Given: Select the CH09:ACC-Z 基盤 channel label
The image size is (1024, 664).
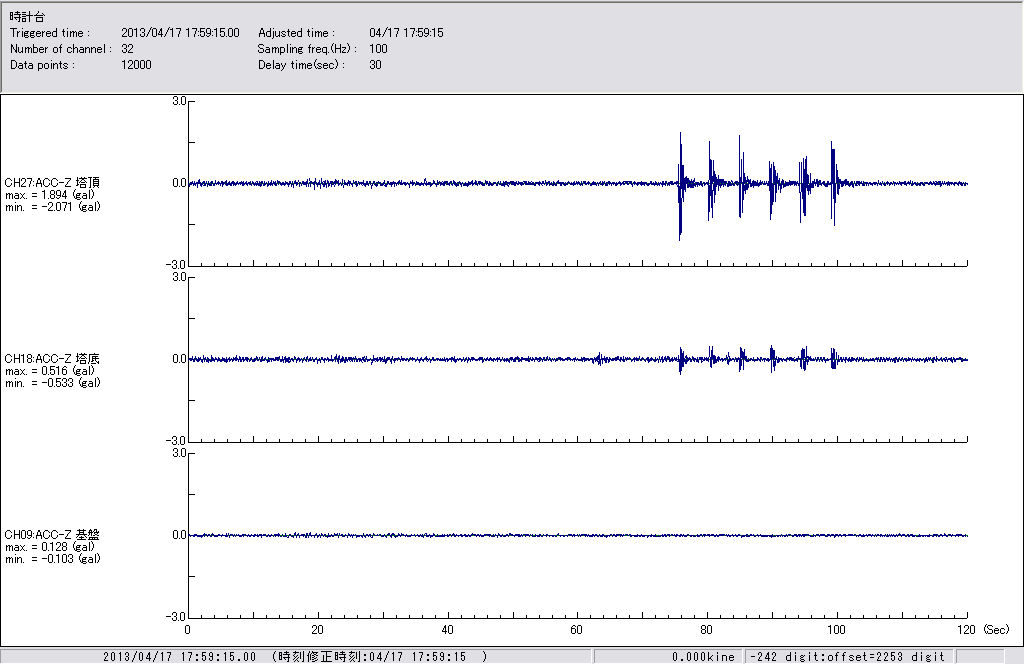Looking at the screenshot, I should (x=52, y=535).
